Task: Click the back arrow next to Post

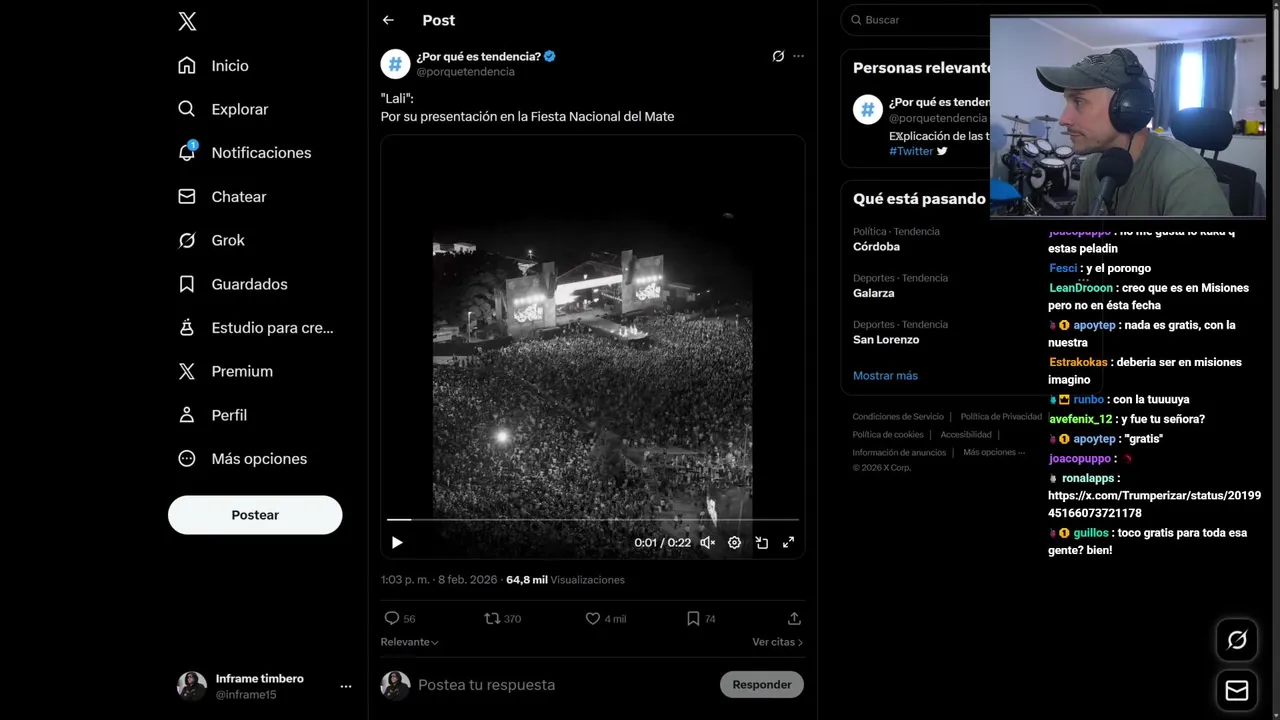Action: pyautogui.click(x=388, y=20)
